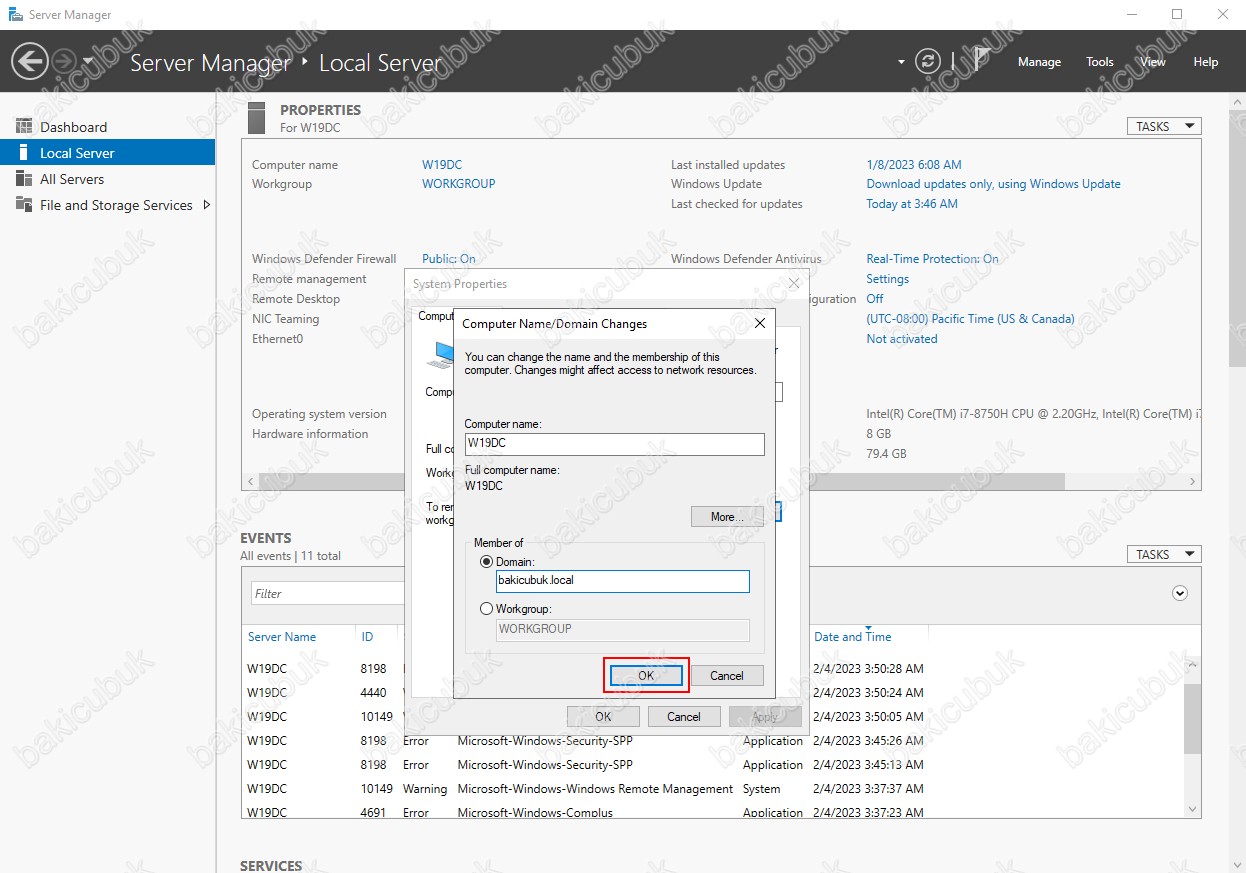This screenshot has height=873, width=1246.
Task: Click the Today at 3:46 AM link
Action: click(912, 204)
